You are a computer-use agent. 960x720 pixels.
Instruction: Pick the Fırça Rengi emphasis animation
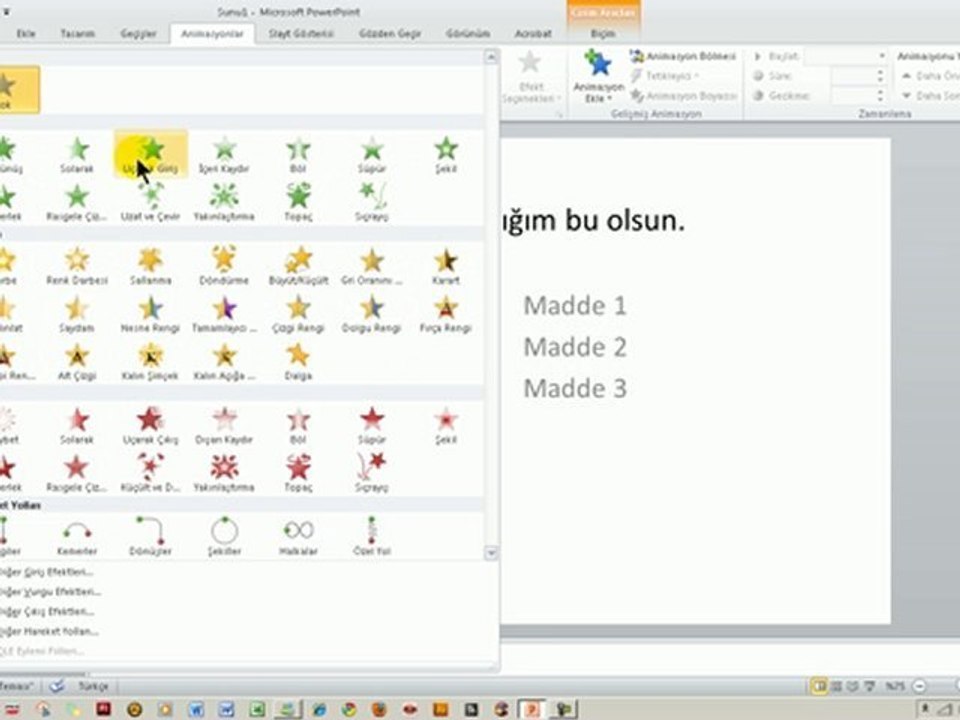(446, 314)
